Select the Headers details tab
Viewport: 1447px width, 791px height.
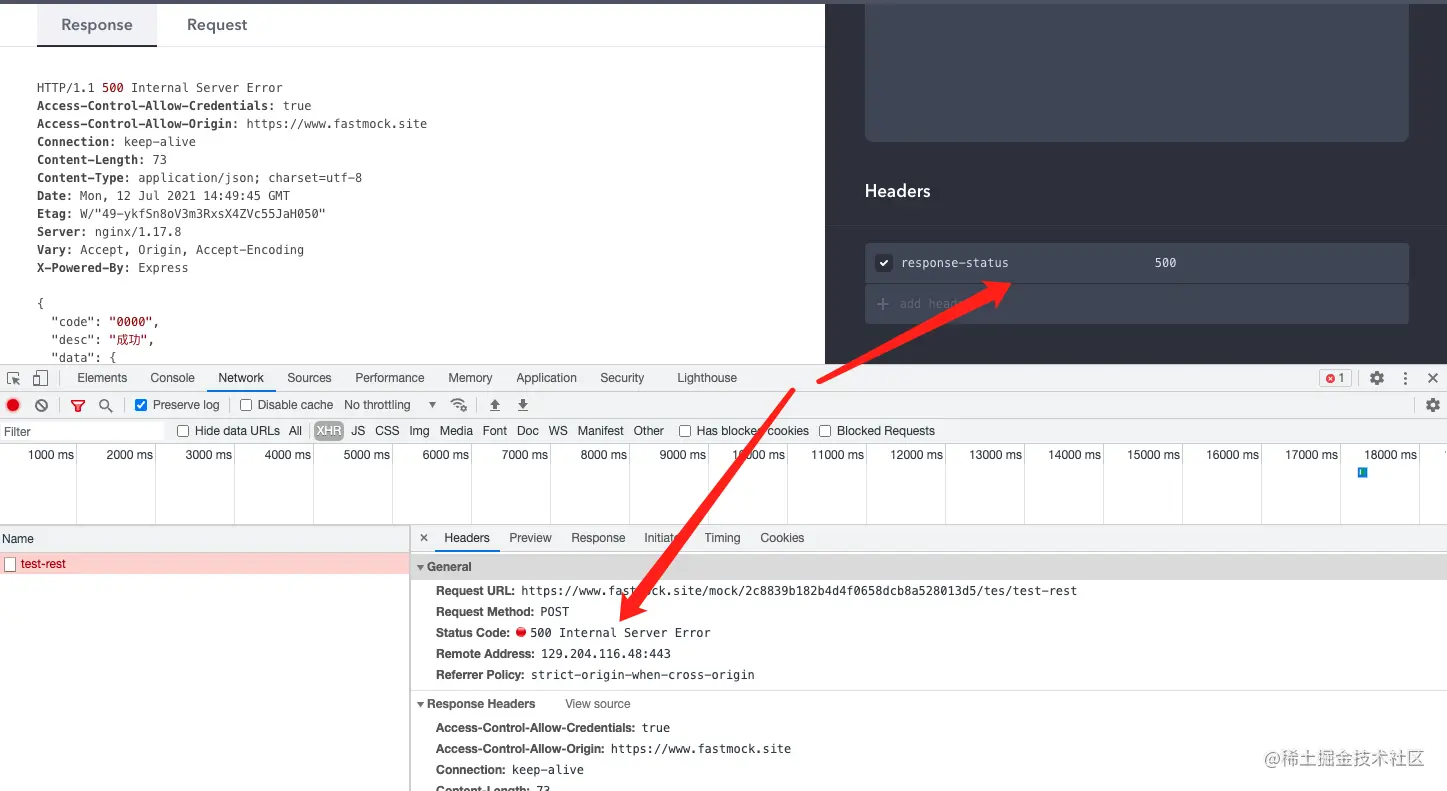click(467, 538)
